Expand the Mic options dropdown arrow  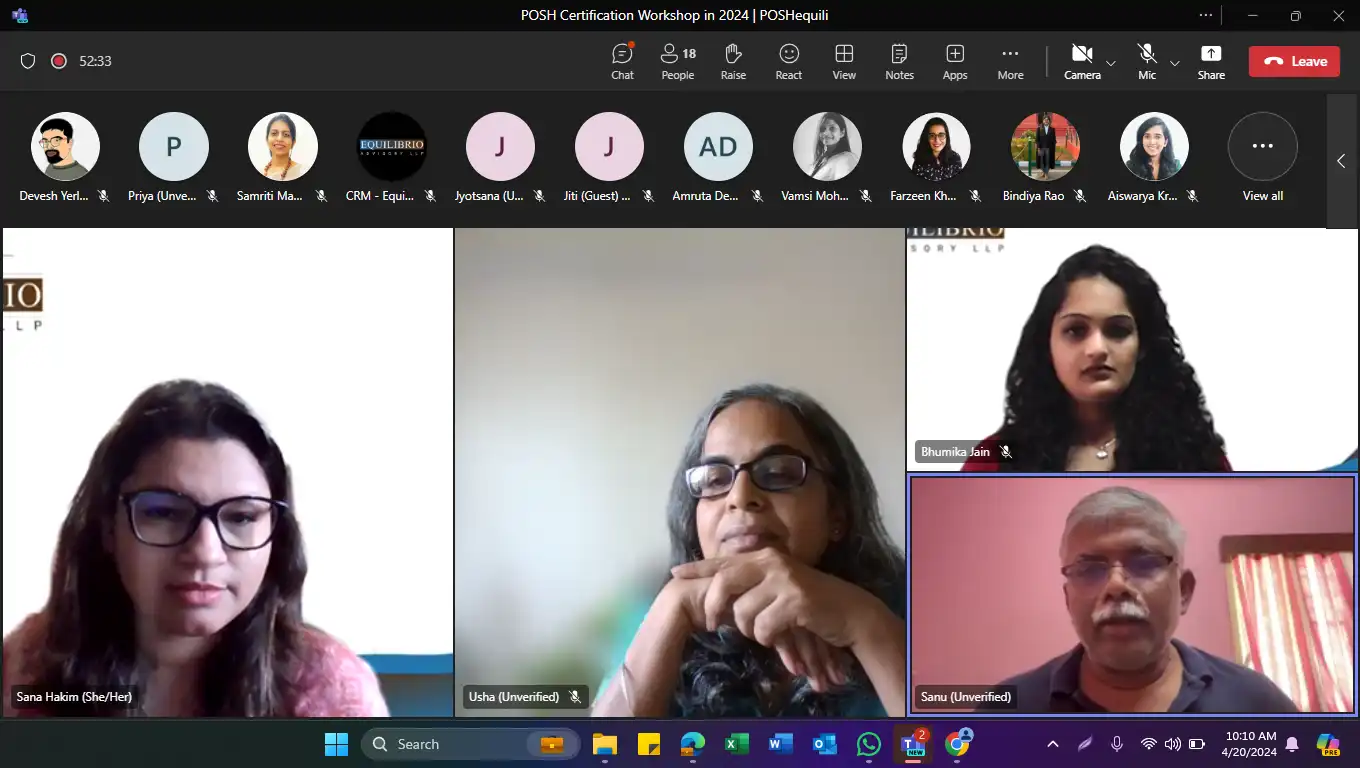(1175, 63)
